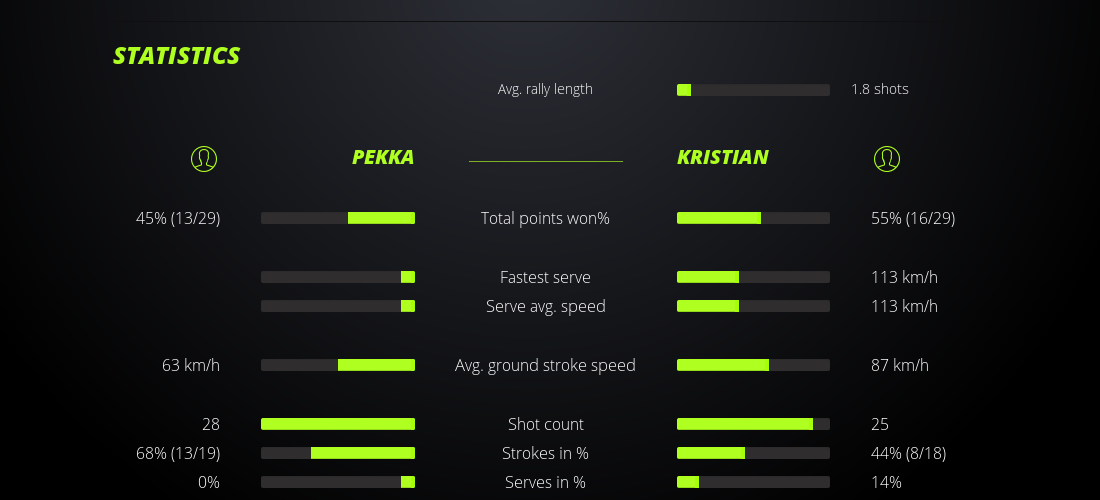Click Kristian's Serves in % bar
The height and width of the screenshot is (500, 1100).
coord(753,482)
